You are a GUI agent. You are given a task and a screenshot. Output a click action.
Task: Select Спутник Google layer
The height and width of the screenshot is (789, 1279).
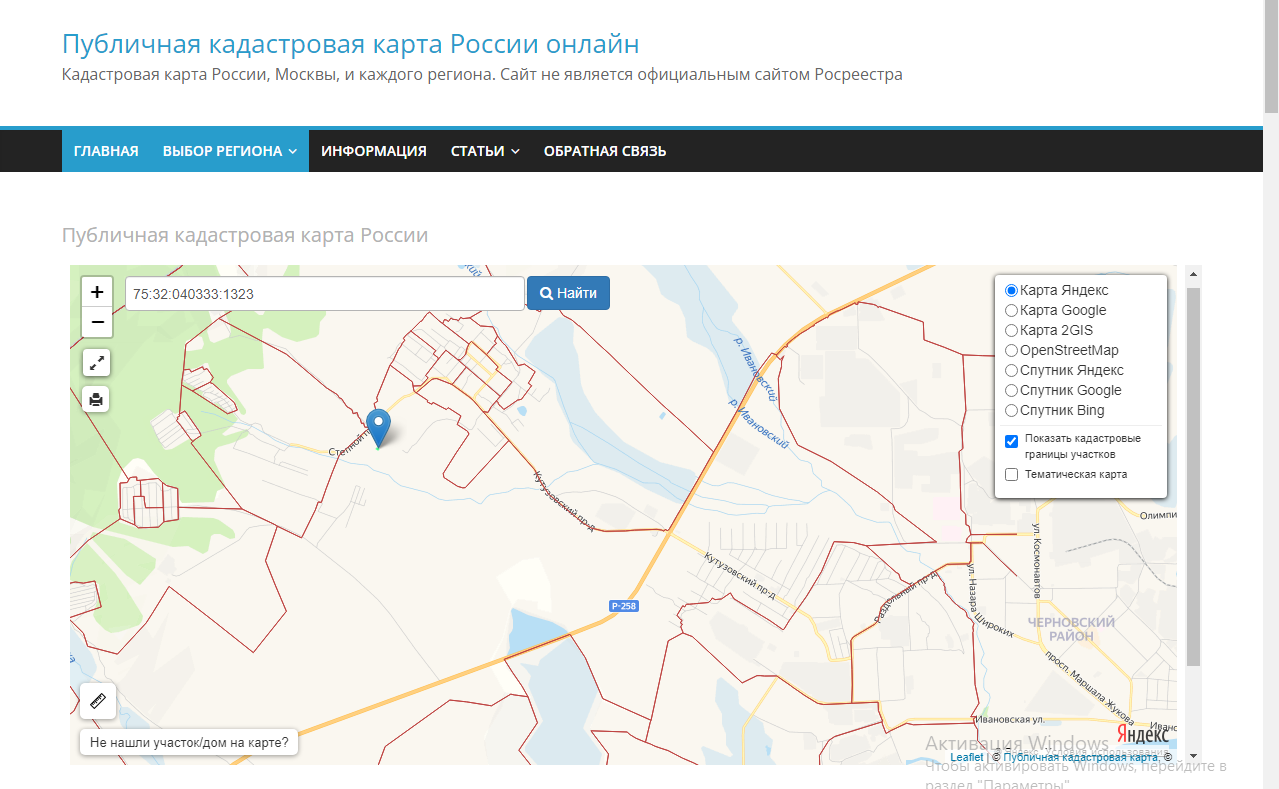pos(1011,390)
